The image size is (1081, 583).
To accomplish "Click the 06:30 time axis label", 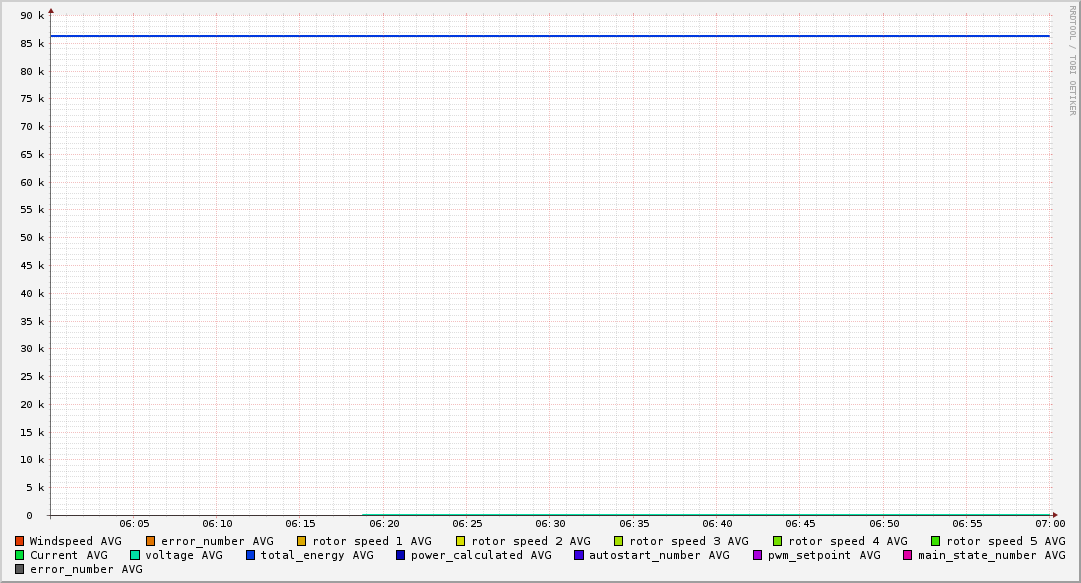I will pos(550,523).
